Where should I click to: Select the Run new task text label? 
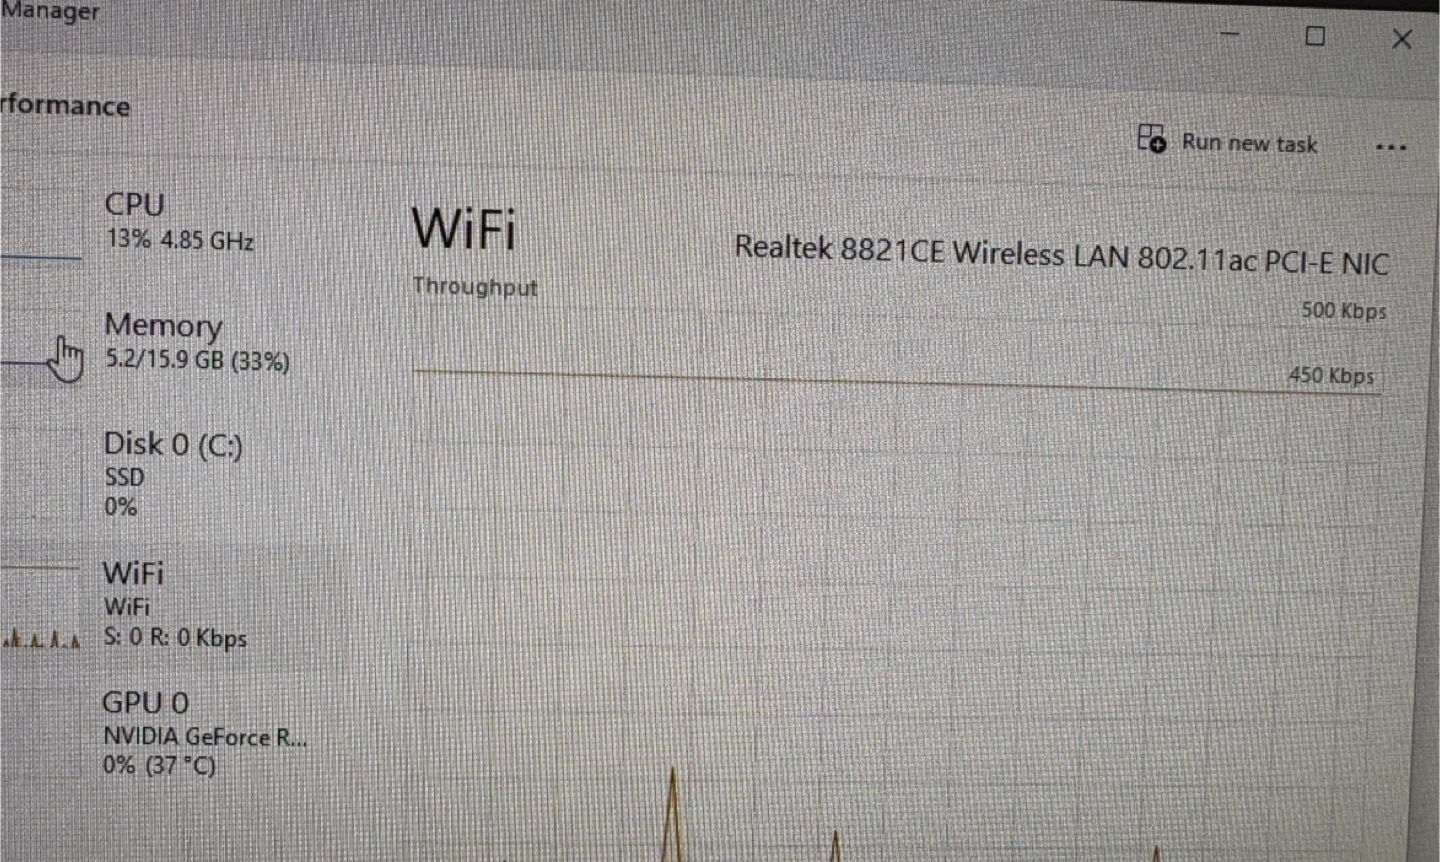coord(1249,143)
